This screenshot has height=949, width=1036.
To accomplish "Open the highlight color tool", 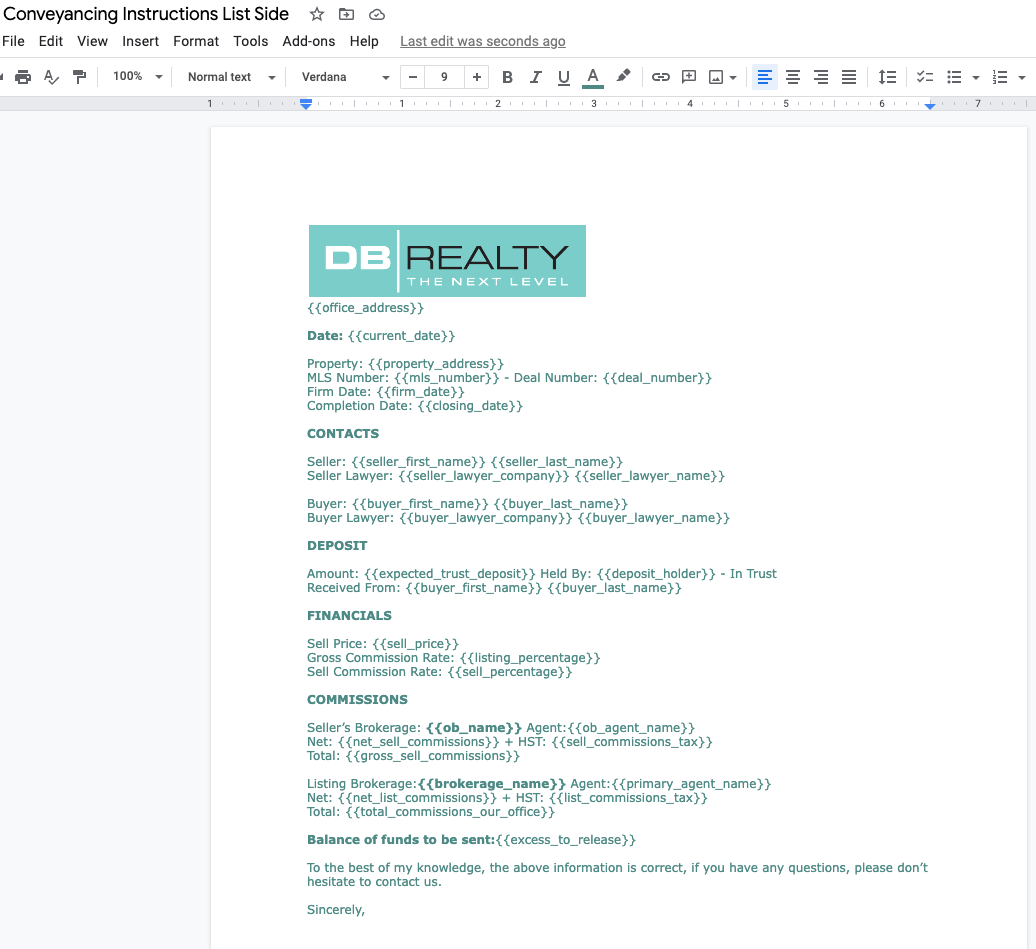I will coord(622,76).
